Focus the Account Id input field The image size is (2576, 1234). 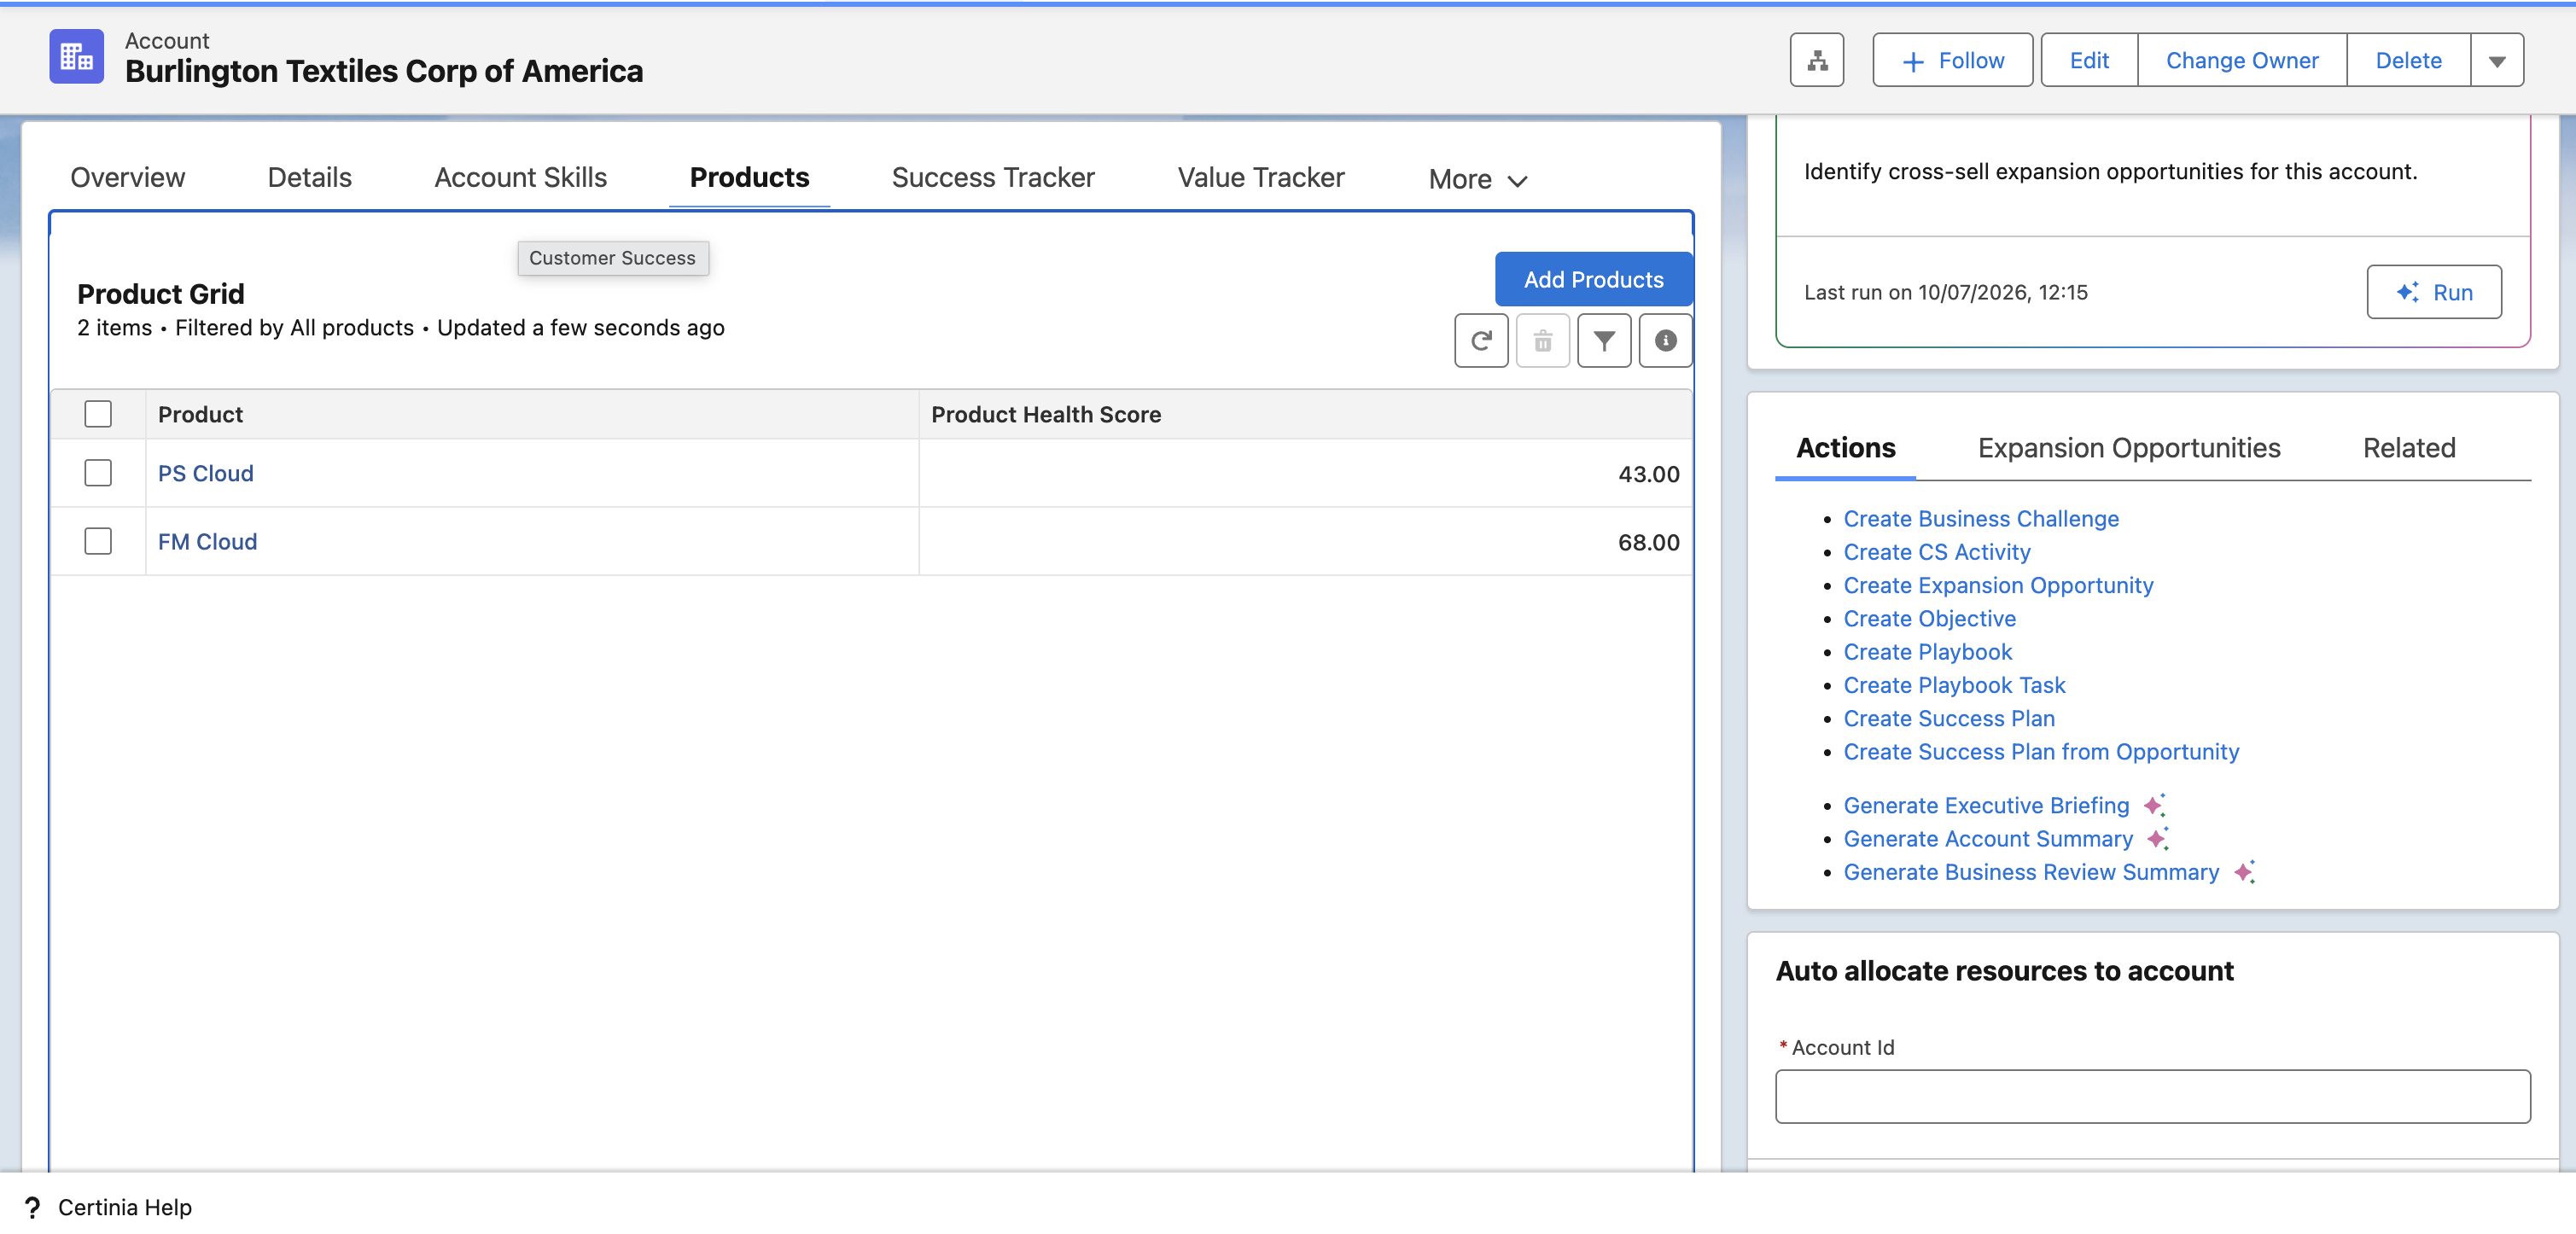2152,1096
